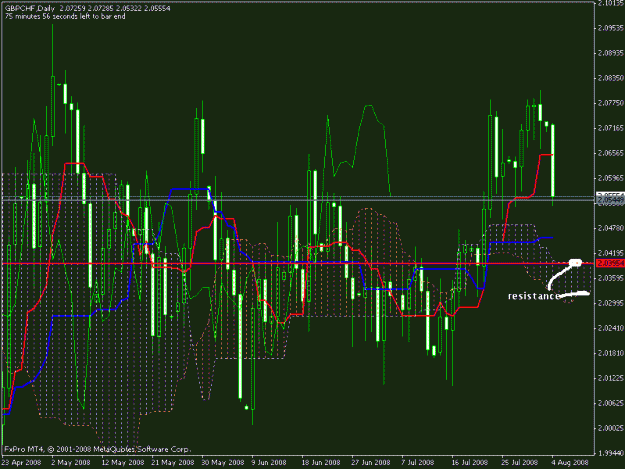Click the 2.02410 price axis label
Screen dimensions: 625x469
[611, 328]
